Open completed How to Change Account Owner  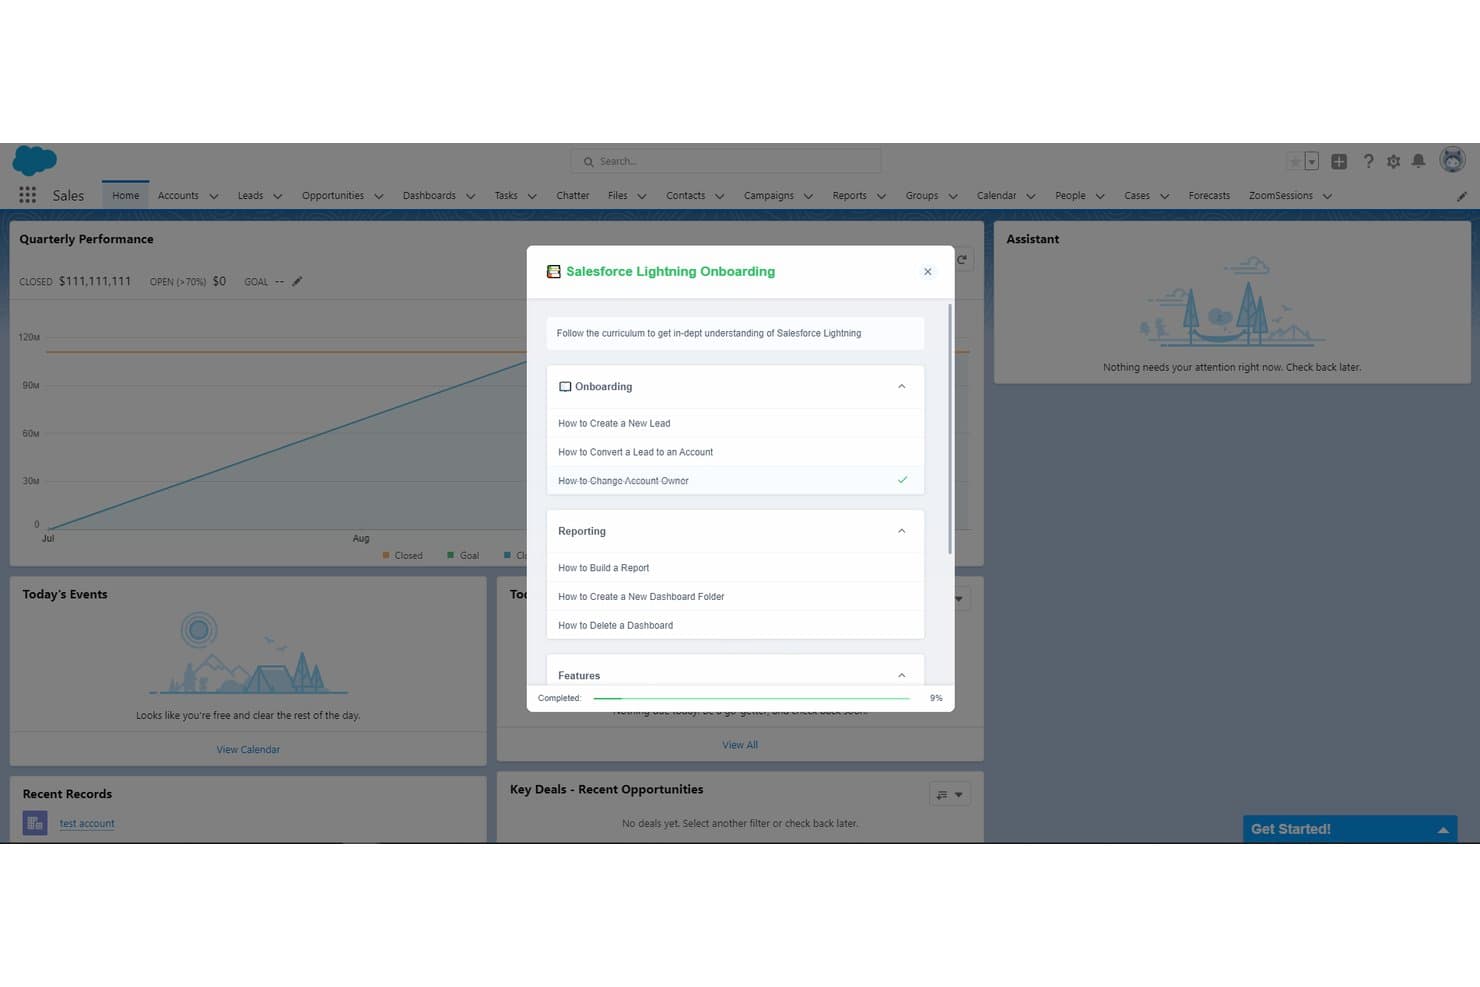click(x=735, y=481)
